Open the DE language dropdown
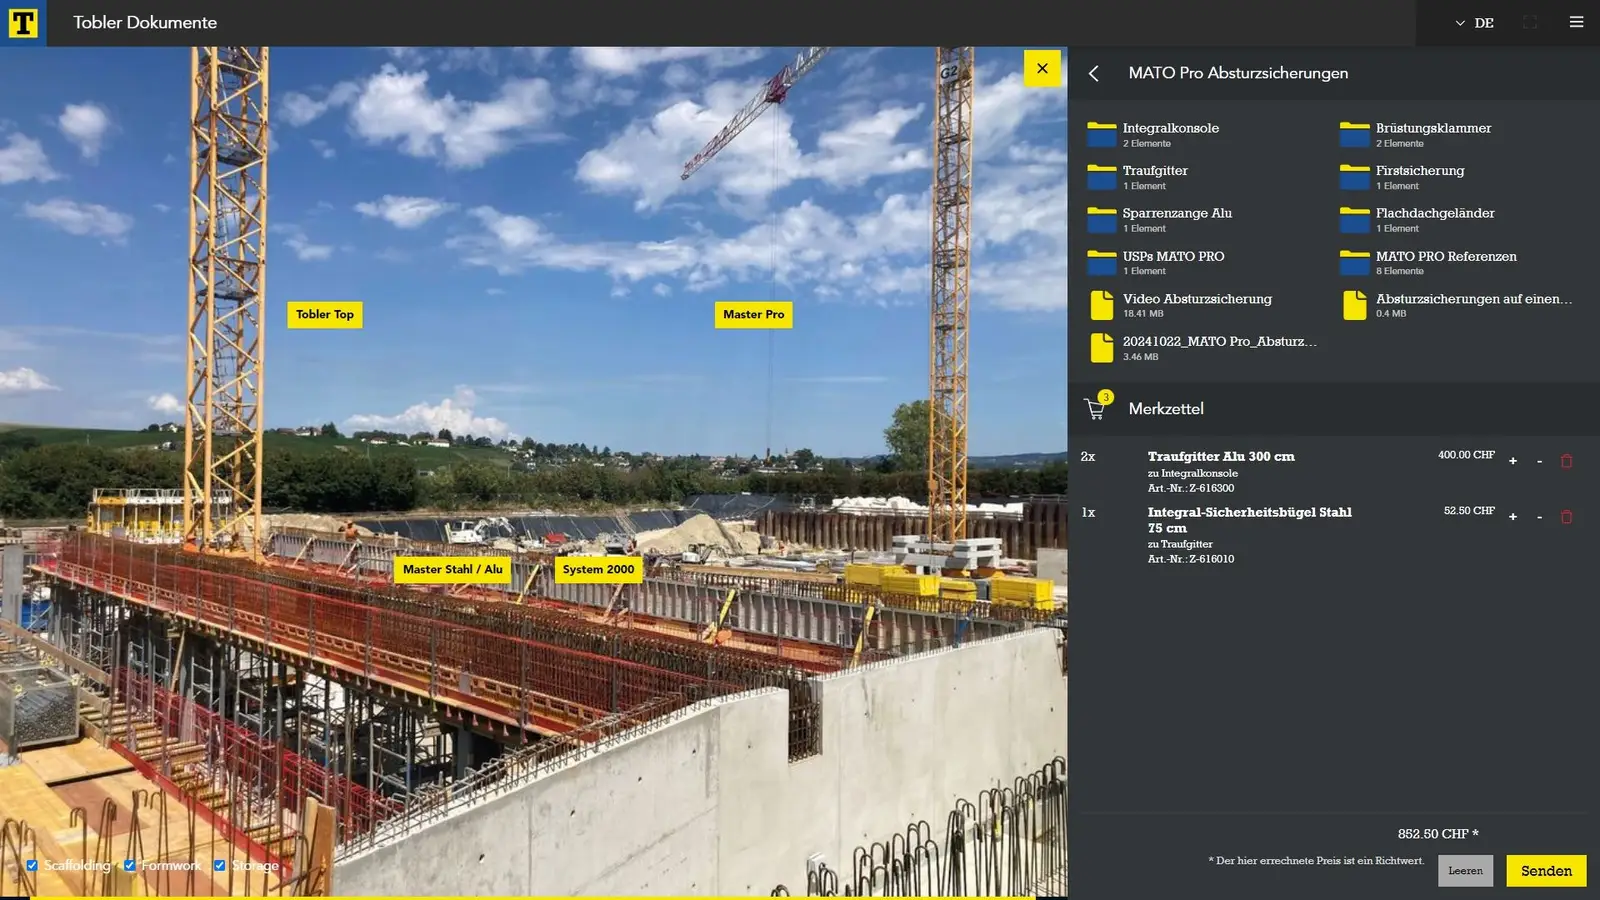 (x=1475, y=23)
